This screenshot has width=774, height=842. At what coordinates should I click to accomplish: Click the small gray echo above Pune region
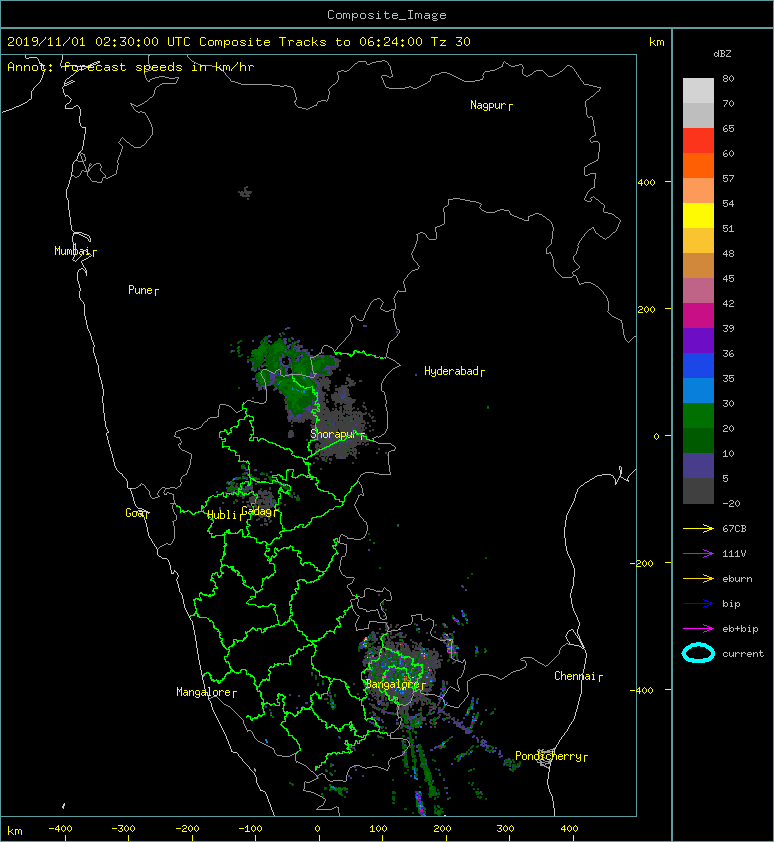(245, 192)
